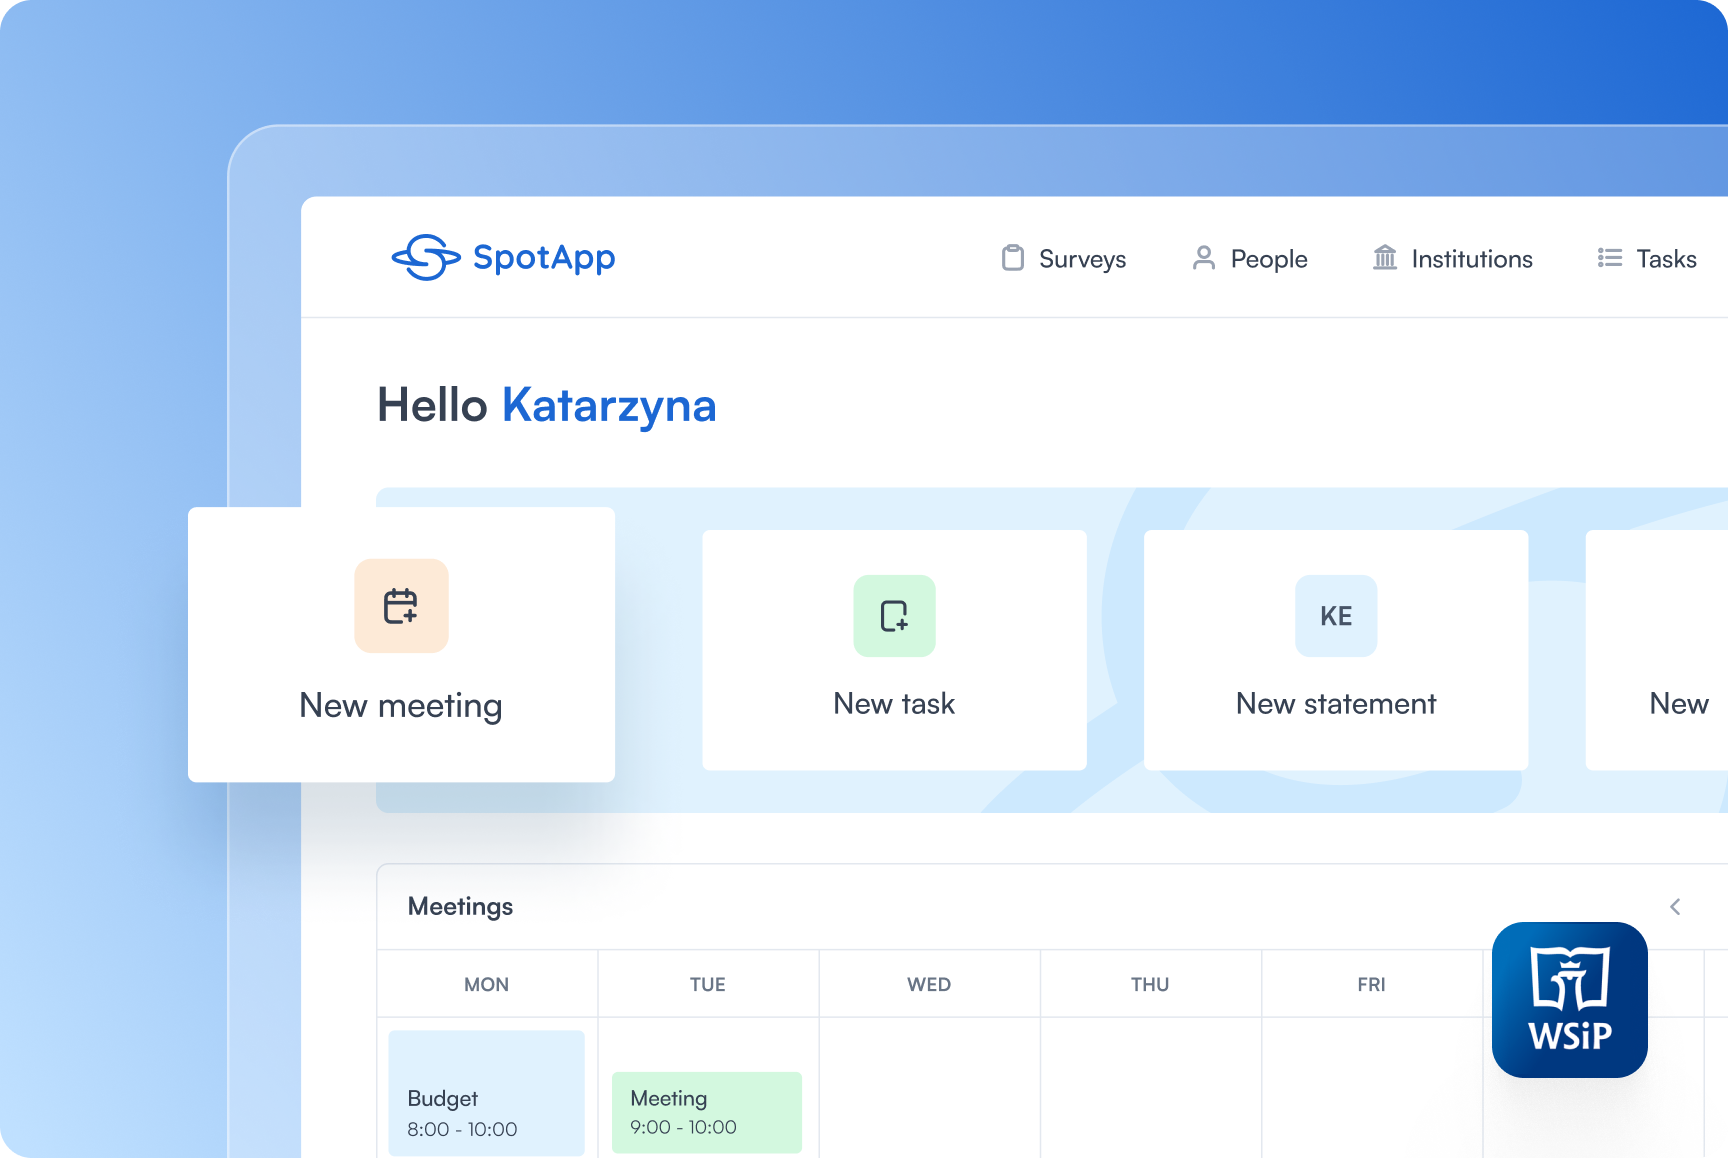Click the WSiP logo badge
Image resolution: width=1728 pixels, height=1158 pixels.
click(x=1570, y=1000)
